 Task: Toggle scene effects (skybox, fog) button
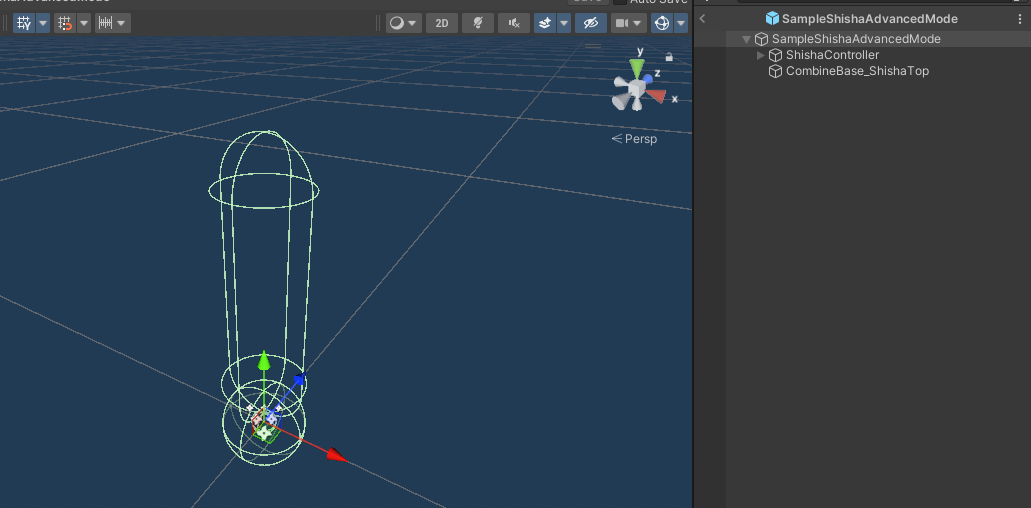(x=544, y=24)
